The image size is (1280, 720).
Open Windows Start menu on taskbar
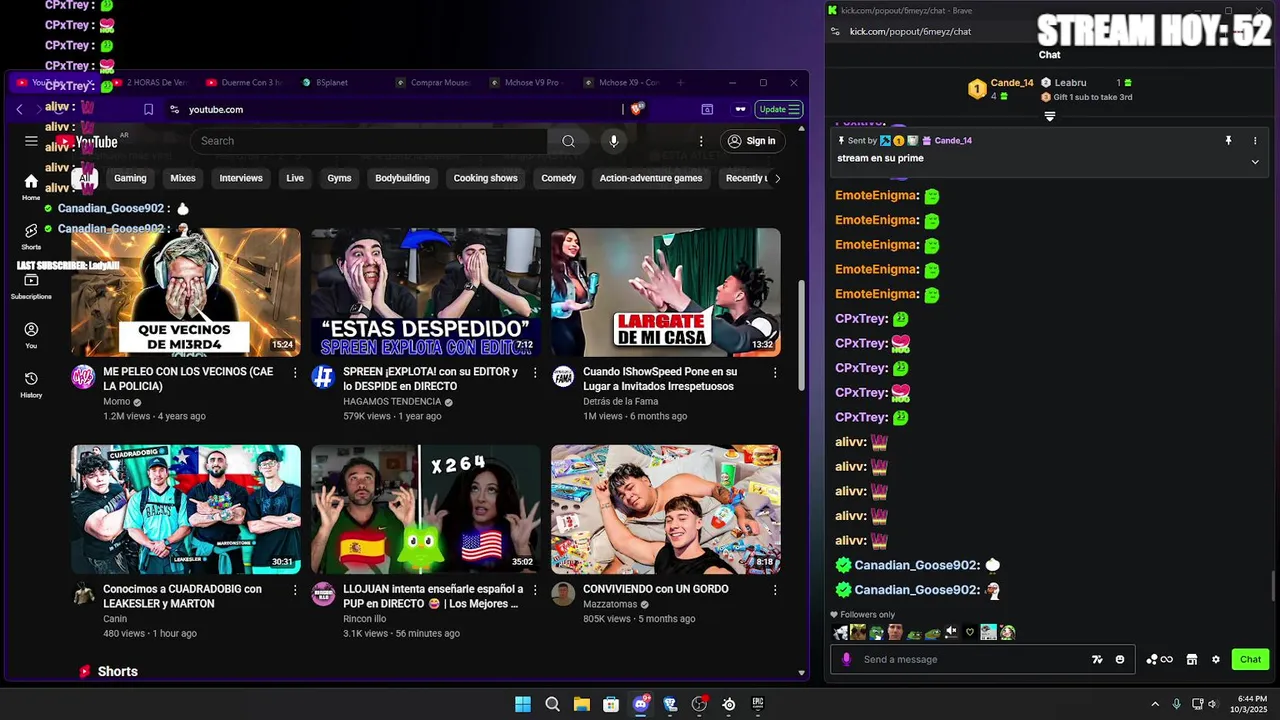click(523, 704)
